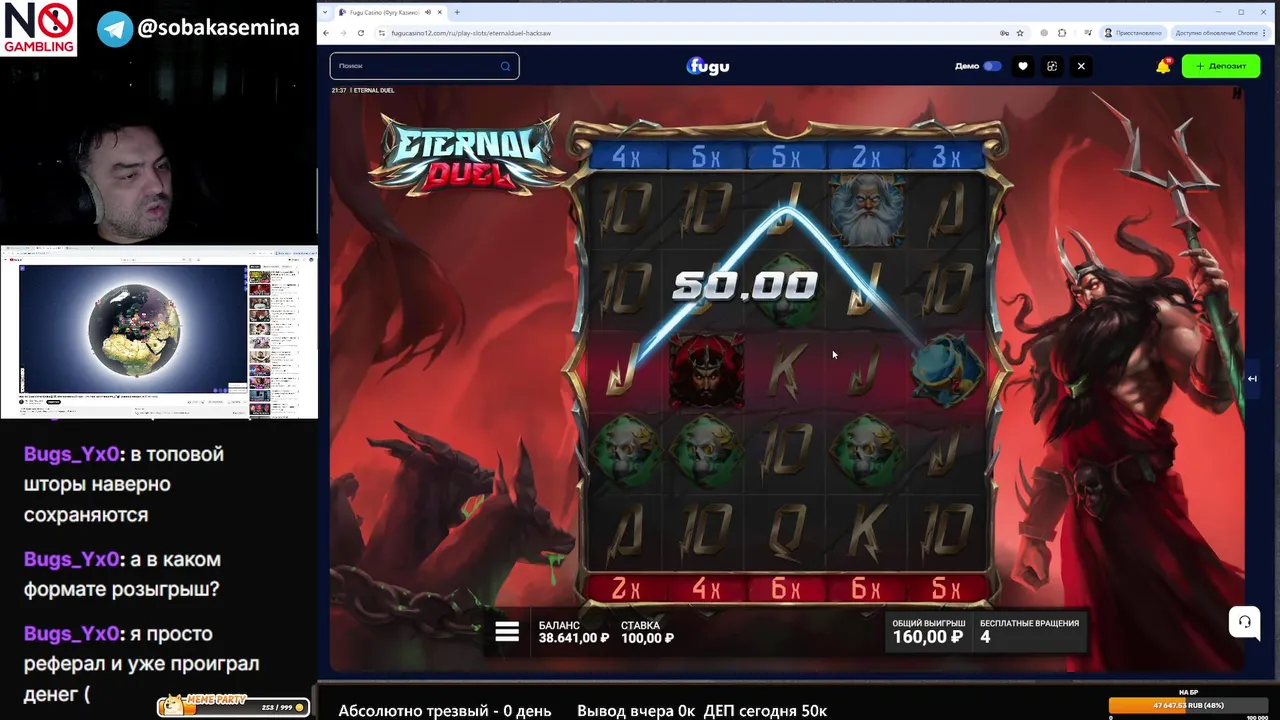Click the bottom 2x red multiplier
Screen dimensions: 1280x720
pos(626,589)
